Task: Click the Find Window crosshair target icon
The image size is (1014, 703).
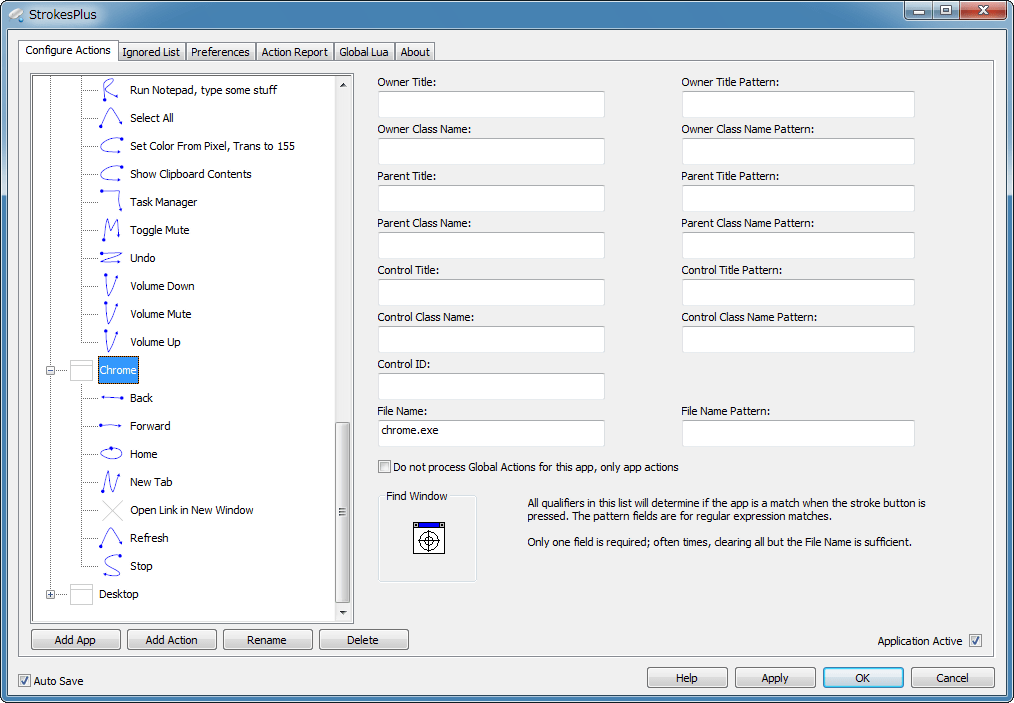Action: pos(429,538)
